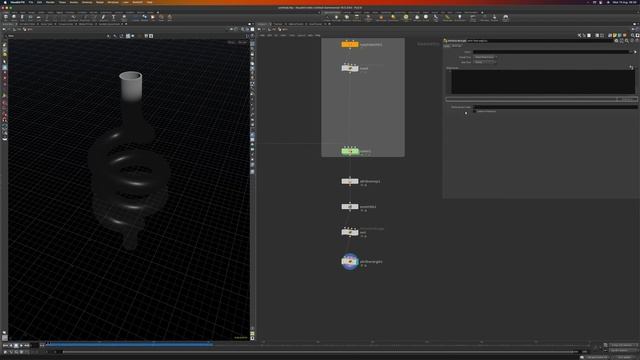Open the VEX snippet presets icon beside VEXpression
640x360 pixels.
(x=631, y=67)
